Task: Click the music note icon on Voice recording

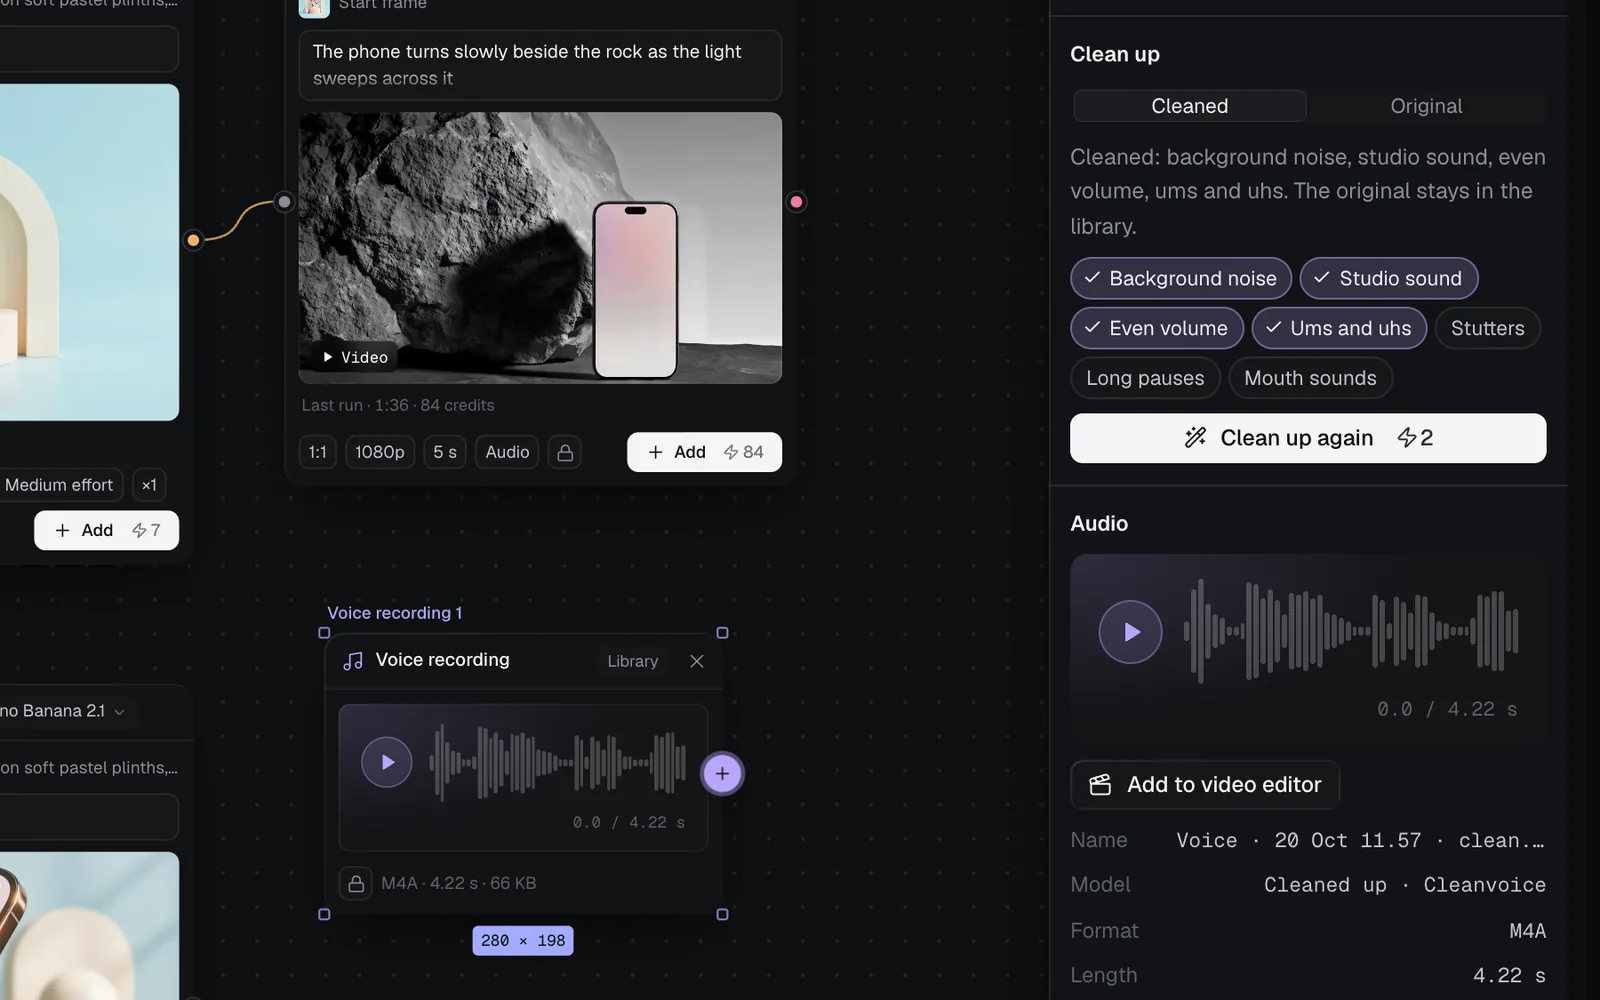Action: (353, 661)
